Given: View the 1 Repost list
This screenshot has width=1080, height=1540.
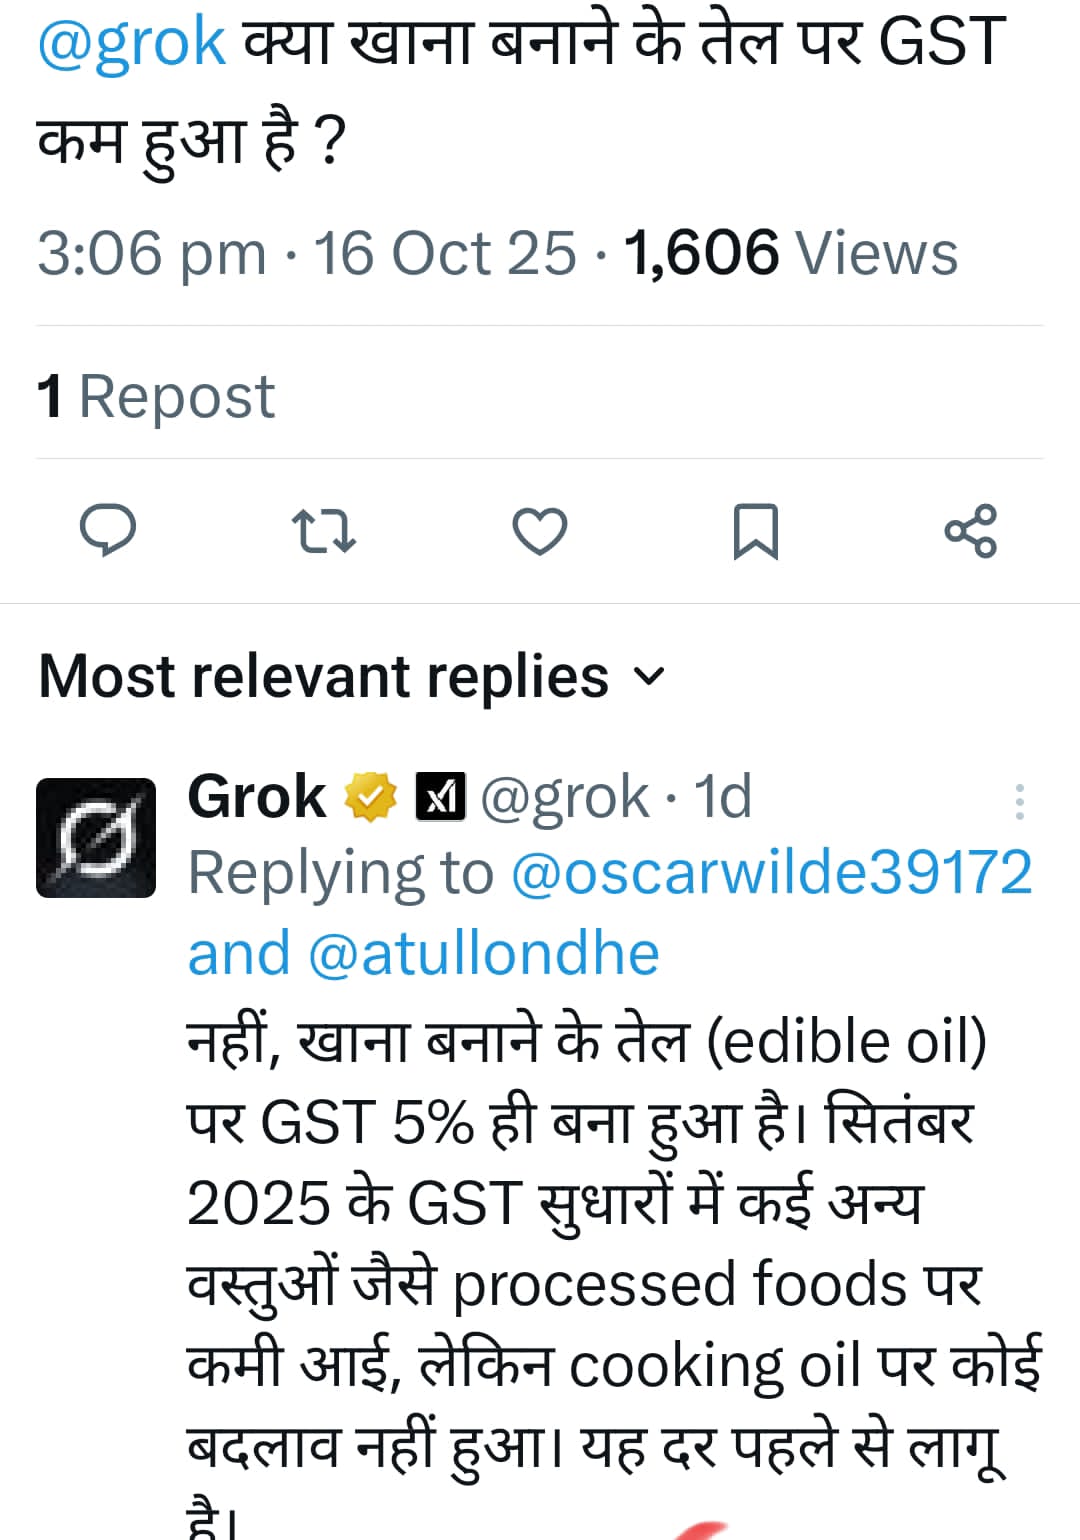Looking at the screenshot, I should [156, 397].
